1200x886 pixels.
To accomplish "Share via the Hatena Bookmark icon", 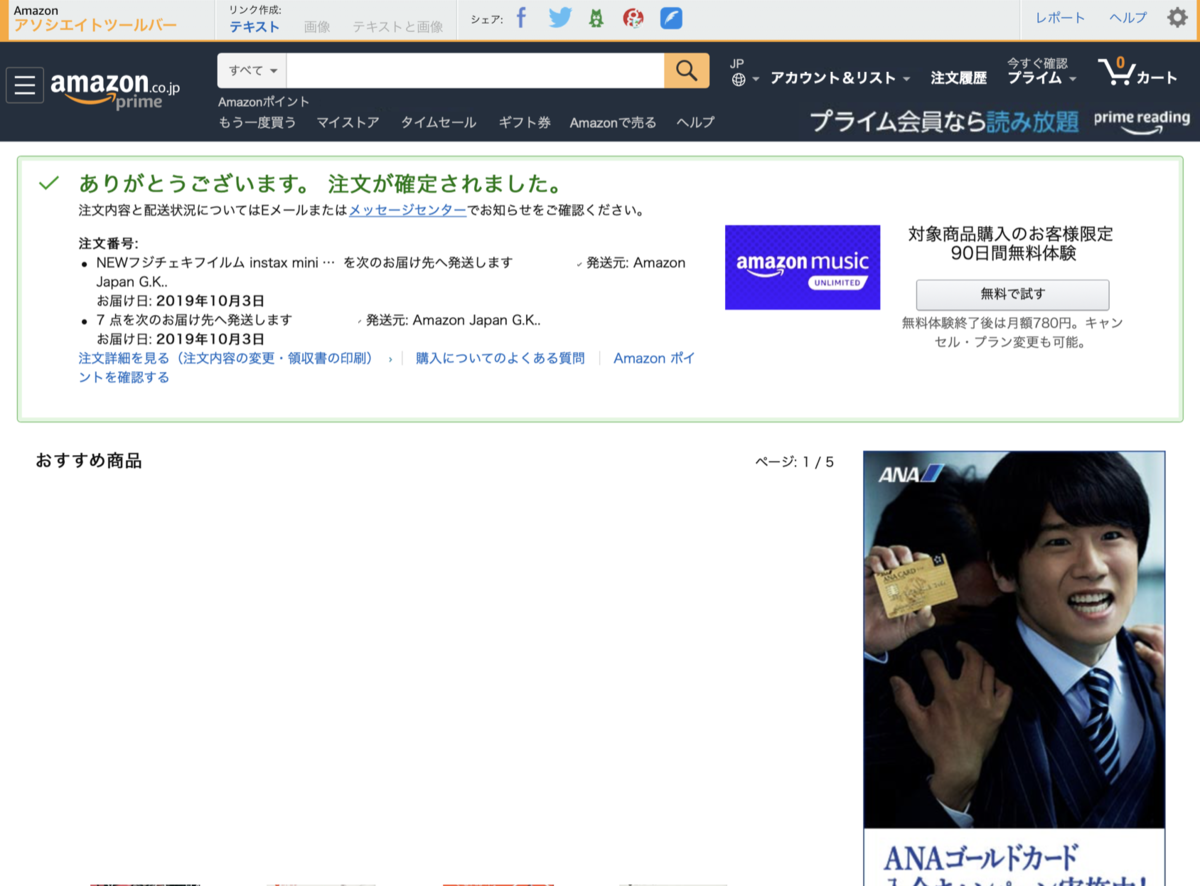I will point(595,17).
